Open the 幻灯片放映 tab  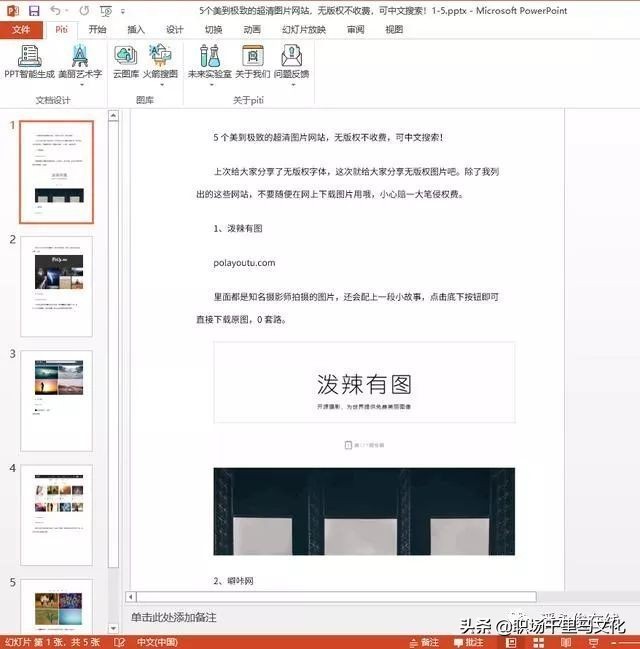303,30
